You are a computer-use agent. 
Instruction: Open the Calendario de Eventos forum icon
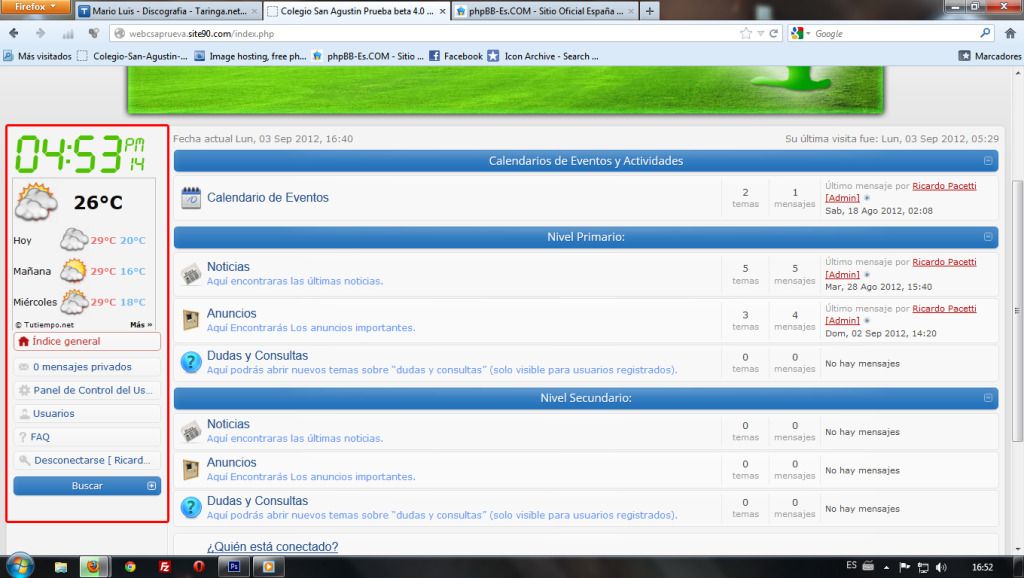[x=191, y=198]
